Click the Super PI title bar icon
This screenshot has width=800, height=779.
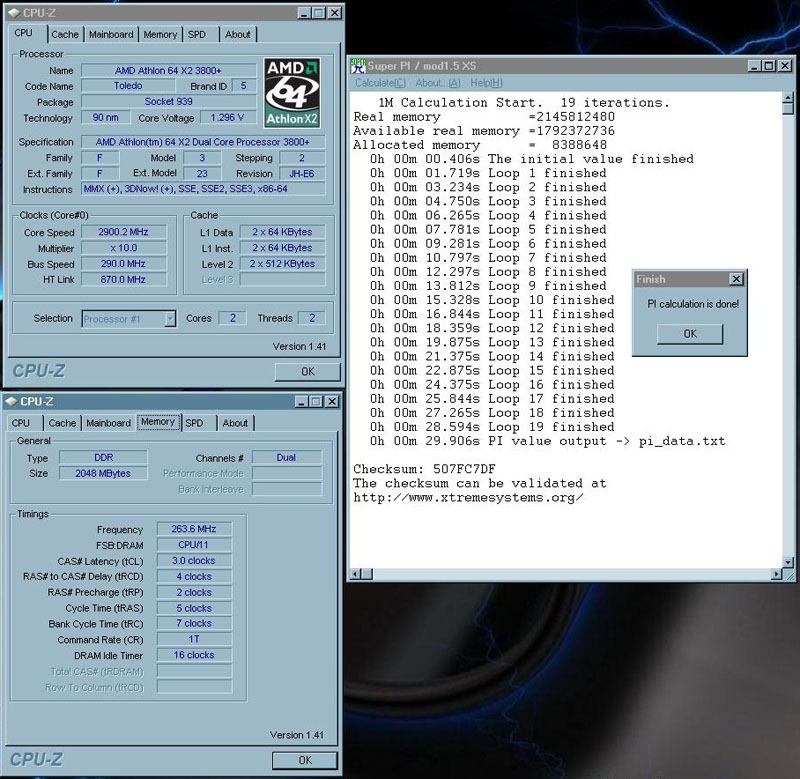[358, 66]
